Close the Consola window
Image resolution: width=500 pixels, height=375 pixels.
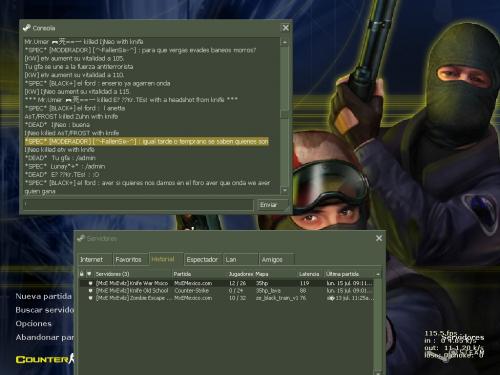pyautogui.click(x=286, y=28)
